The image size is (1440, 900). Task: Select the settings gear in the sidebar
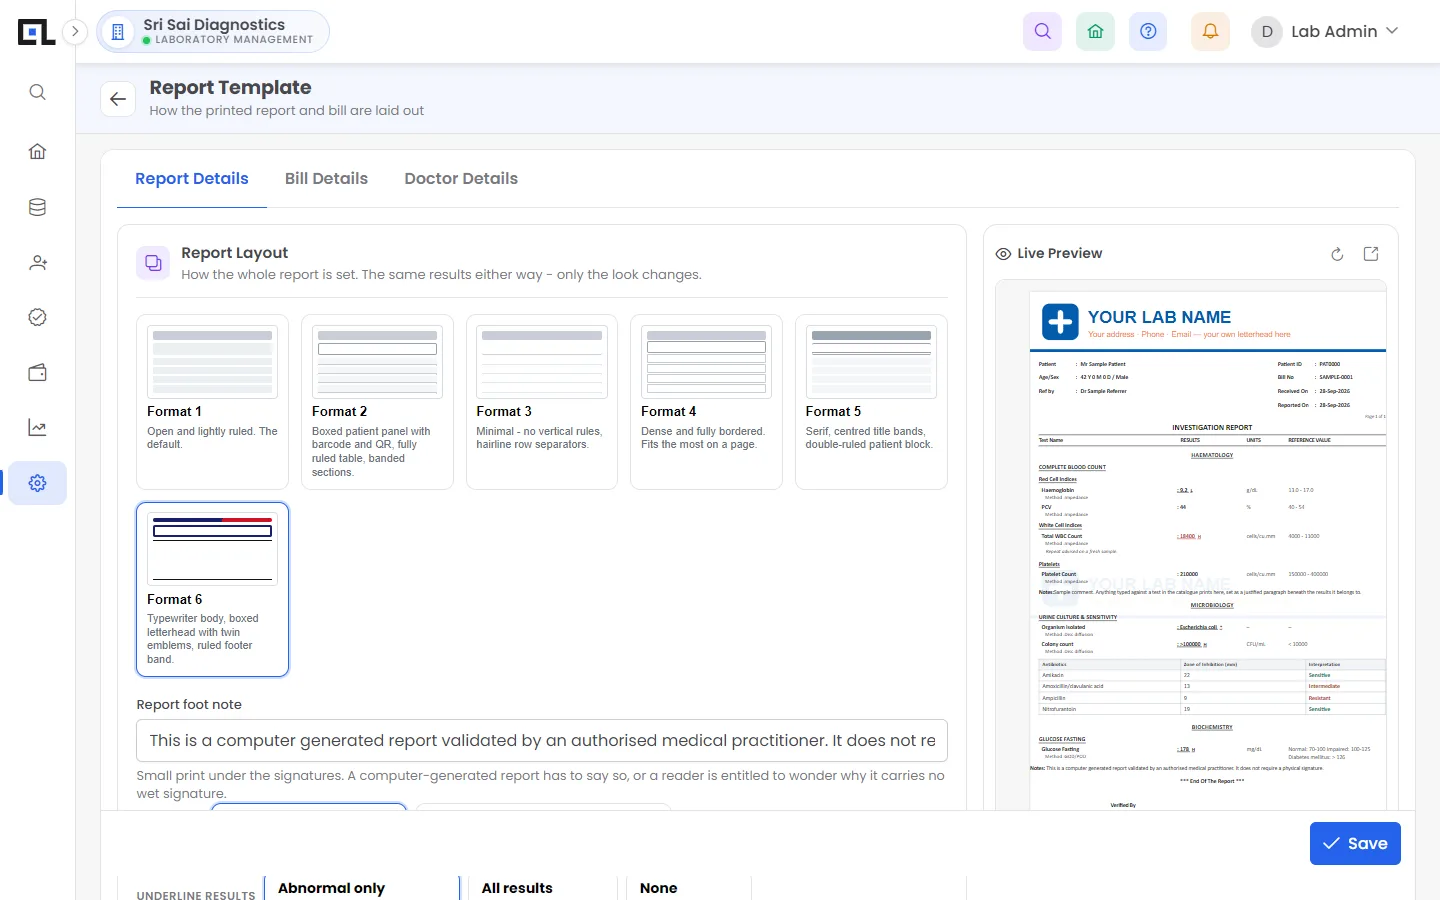tap(37, 483)
